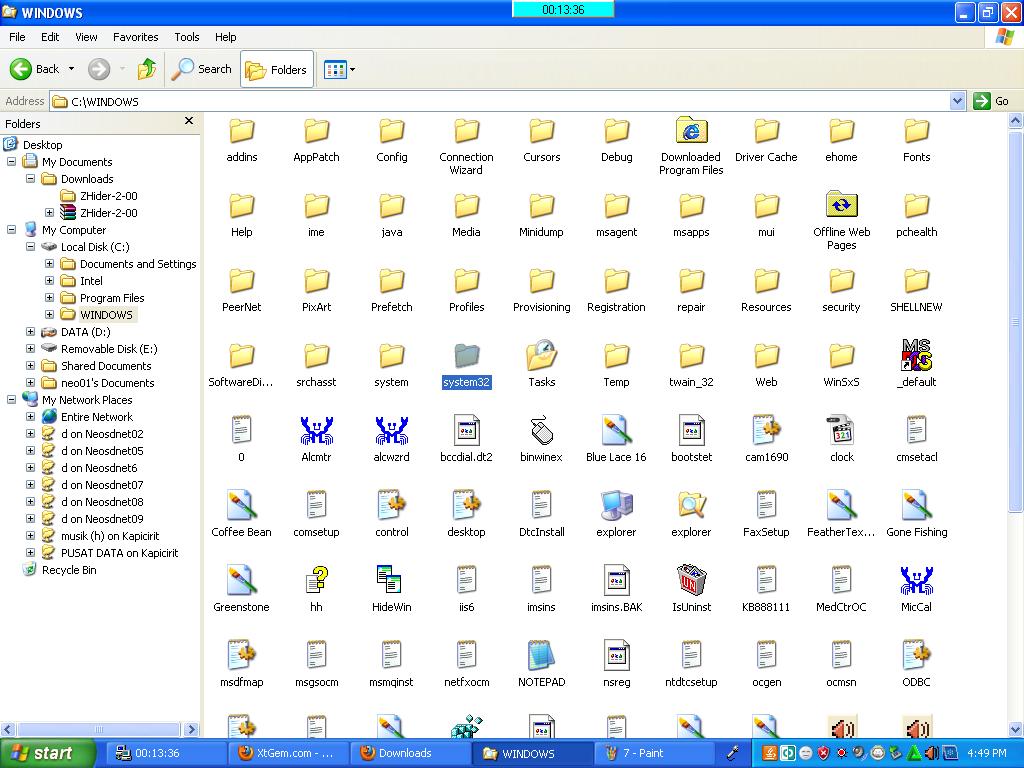The height and width of the screenshot is (768, 1024).
Task: Open the Edit menu
Action: [50, 37]
